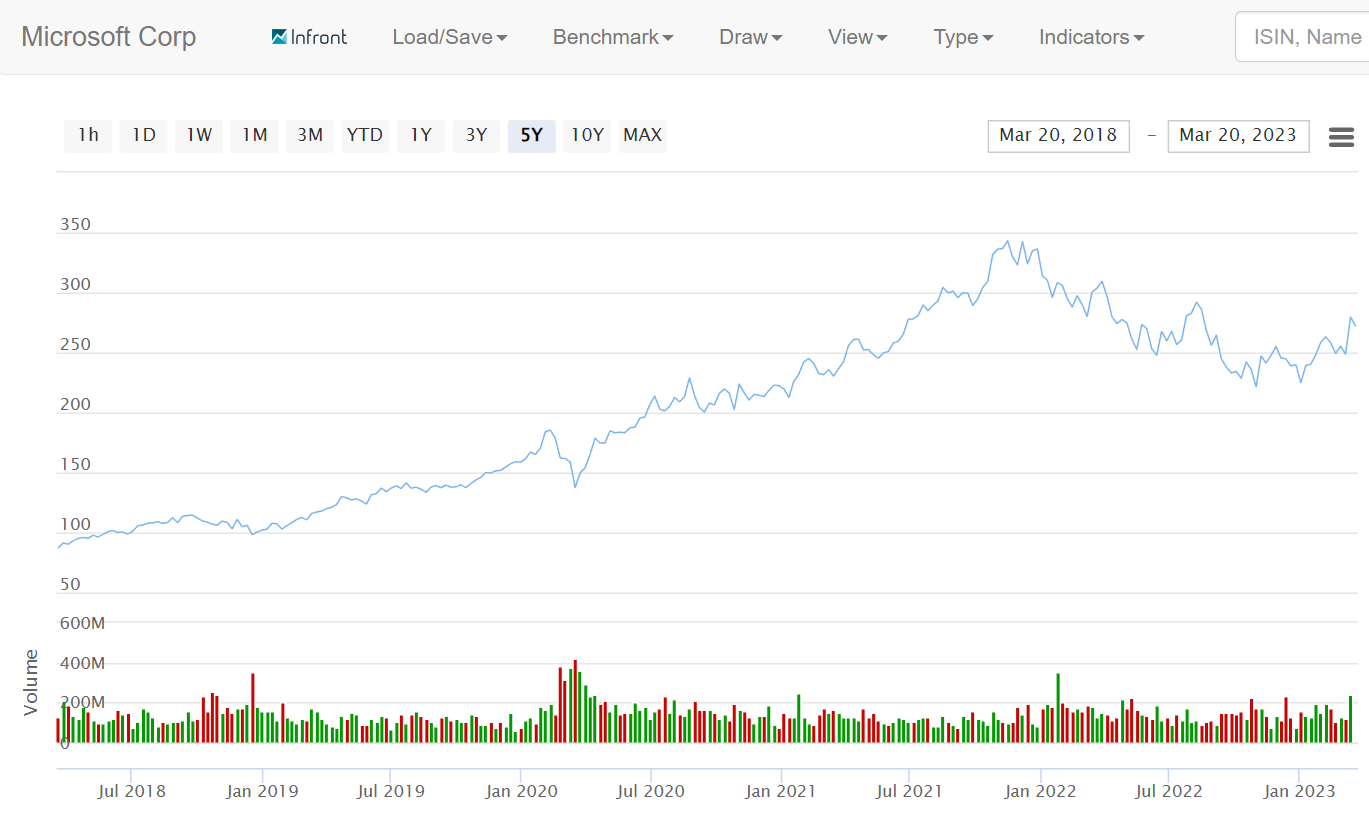Click the Jul 2021 axis label
1369x815 pixels.
909,791
